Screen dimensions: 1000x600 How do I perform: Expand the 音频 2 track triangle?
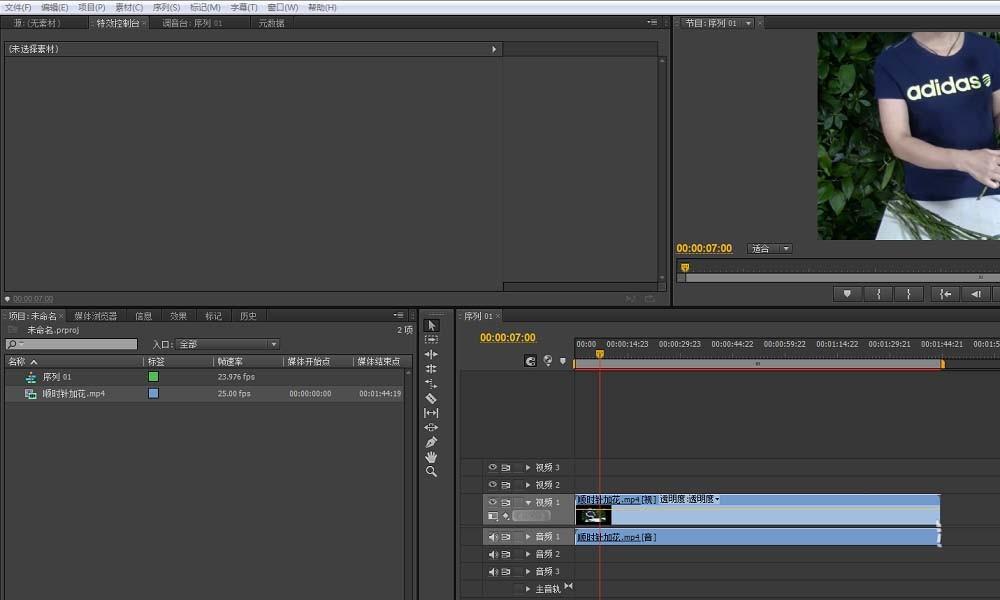tap(528, 554)
